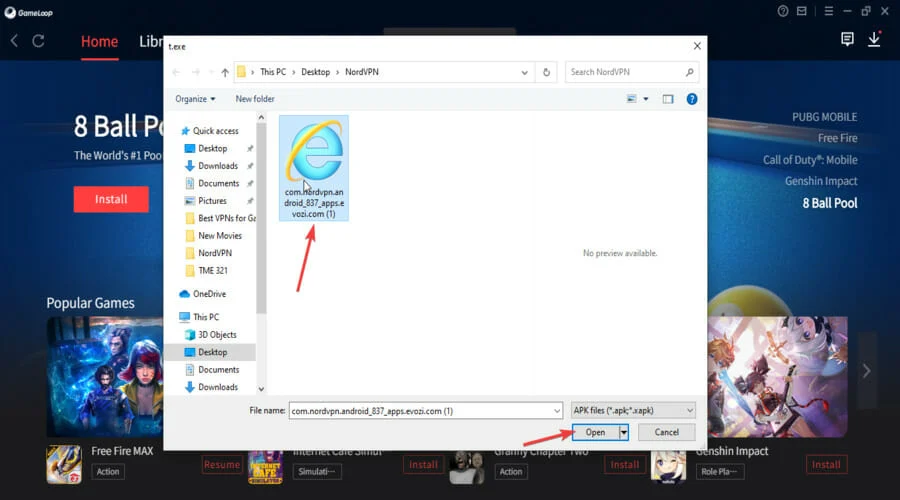Image resolution: width=900 pixels, height=500 pixels.
Task: Show next popular games with right chevron
Action: pyautogui.click(x=867, y=371)
